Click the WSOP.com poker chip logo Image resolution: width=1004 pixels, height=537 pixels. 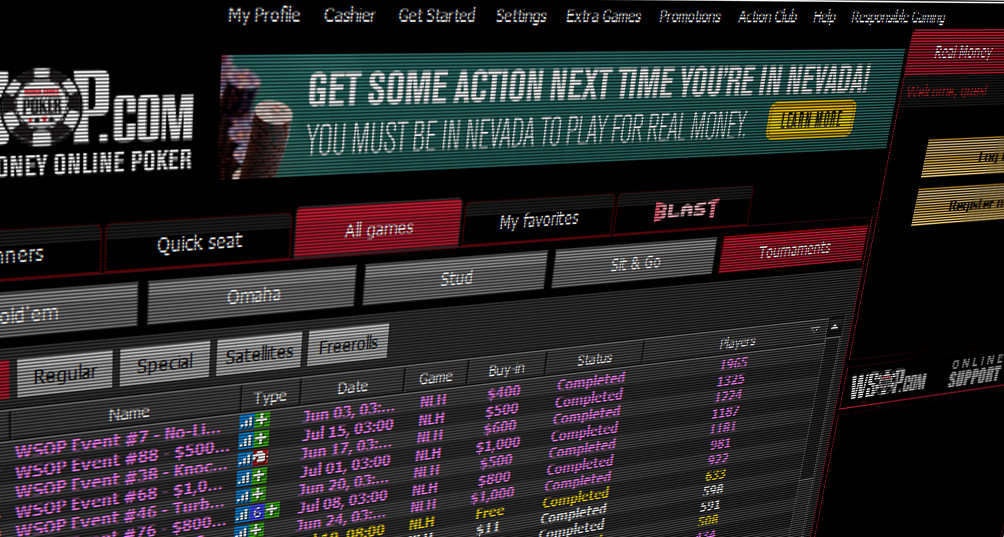tap(43, 107)
